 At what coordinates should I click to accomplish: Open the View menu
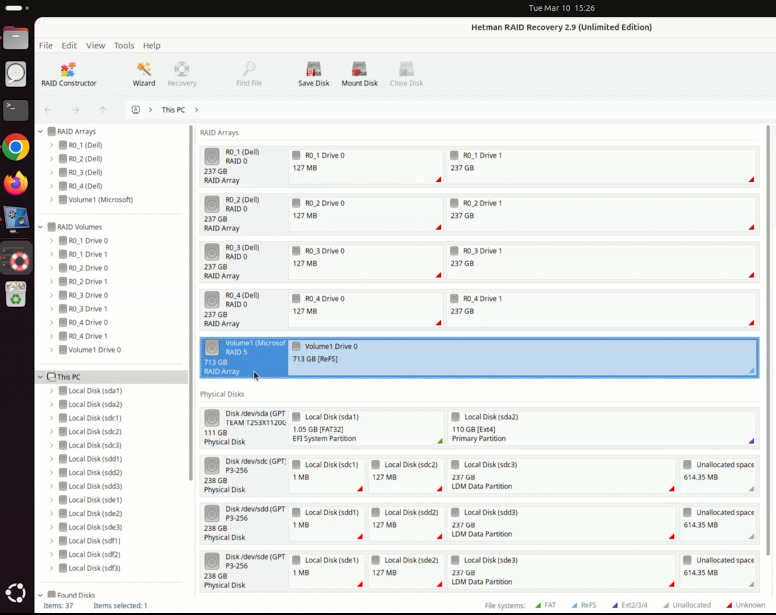tap(96, 46)
